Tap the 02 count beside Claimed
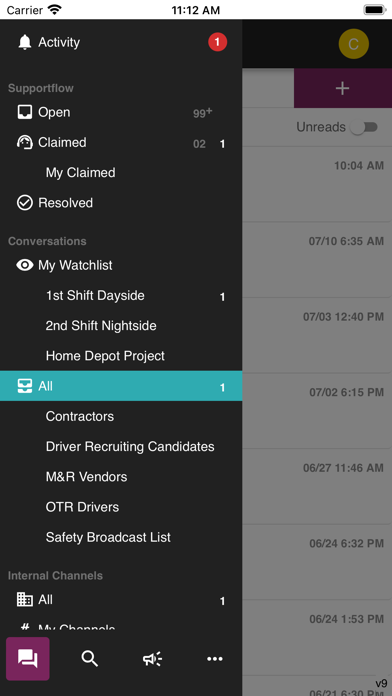 pyautogui.click(x=199, y=144)
